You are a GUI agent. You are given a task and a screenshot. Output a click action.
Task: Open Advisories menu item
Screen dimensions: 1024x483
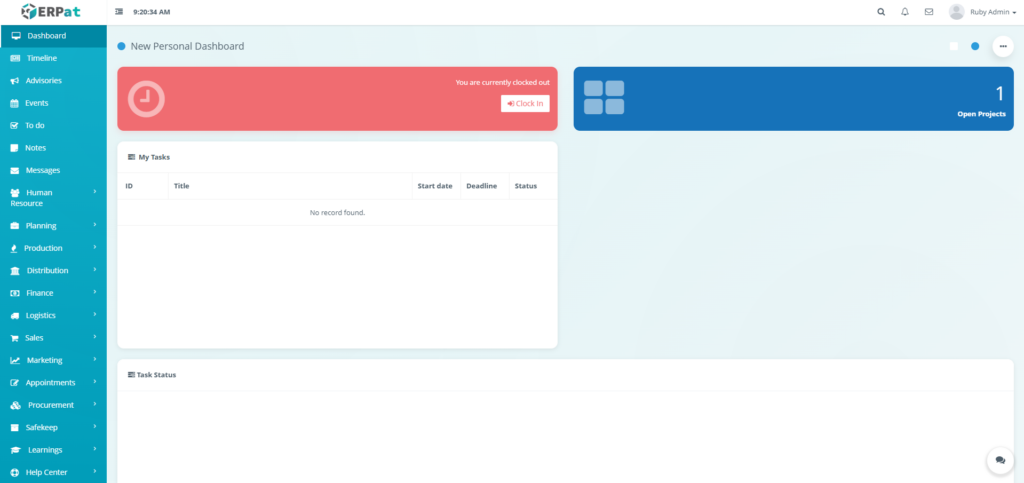[54, 81]
